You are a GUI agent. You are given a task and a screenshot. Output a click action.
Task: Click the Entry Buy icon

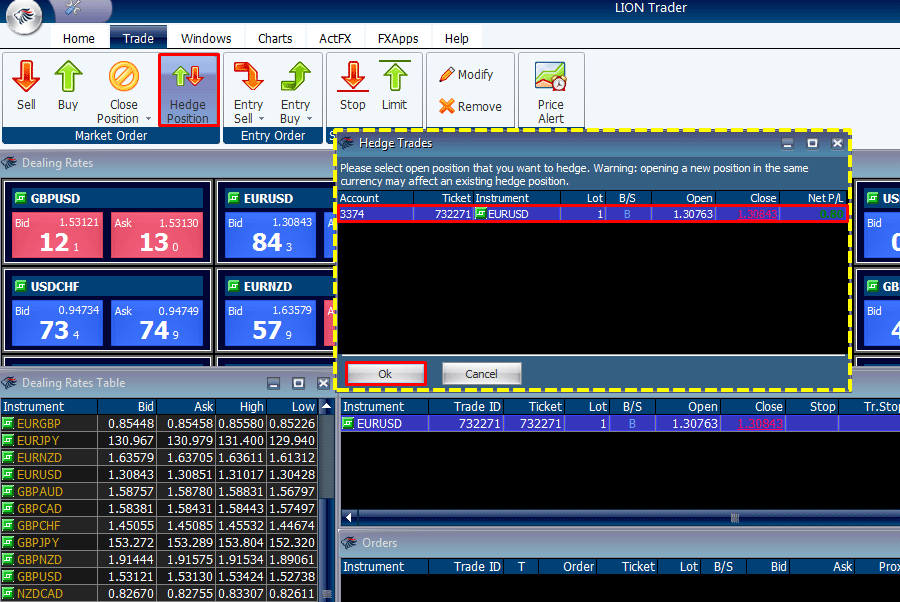295,76
